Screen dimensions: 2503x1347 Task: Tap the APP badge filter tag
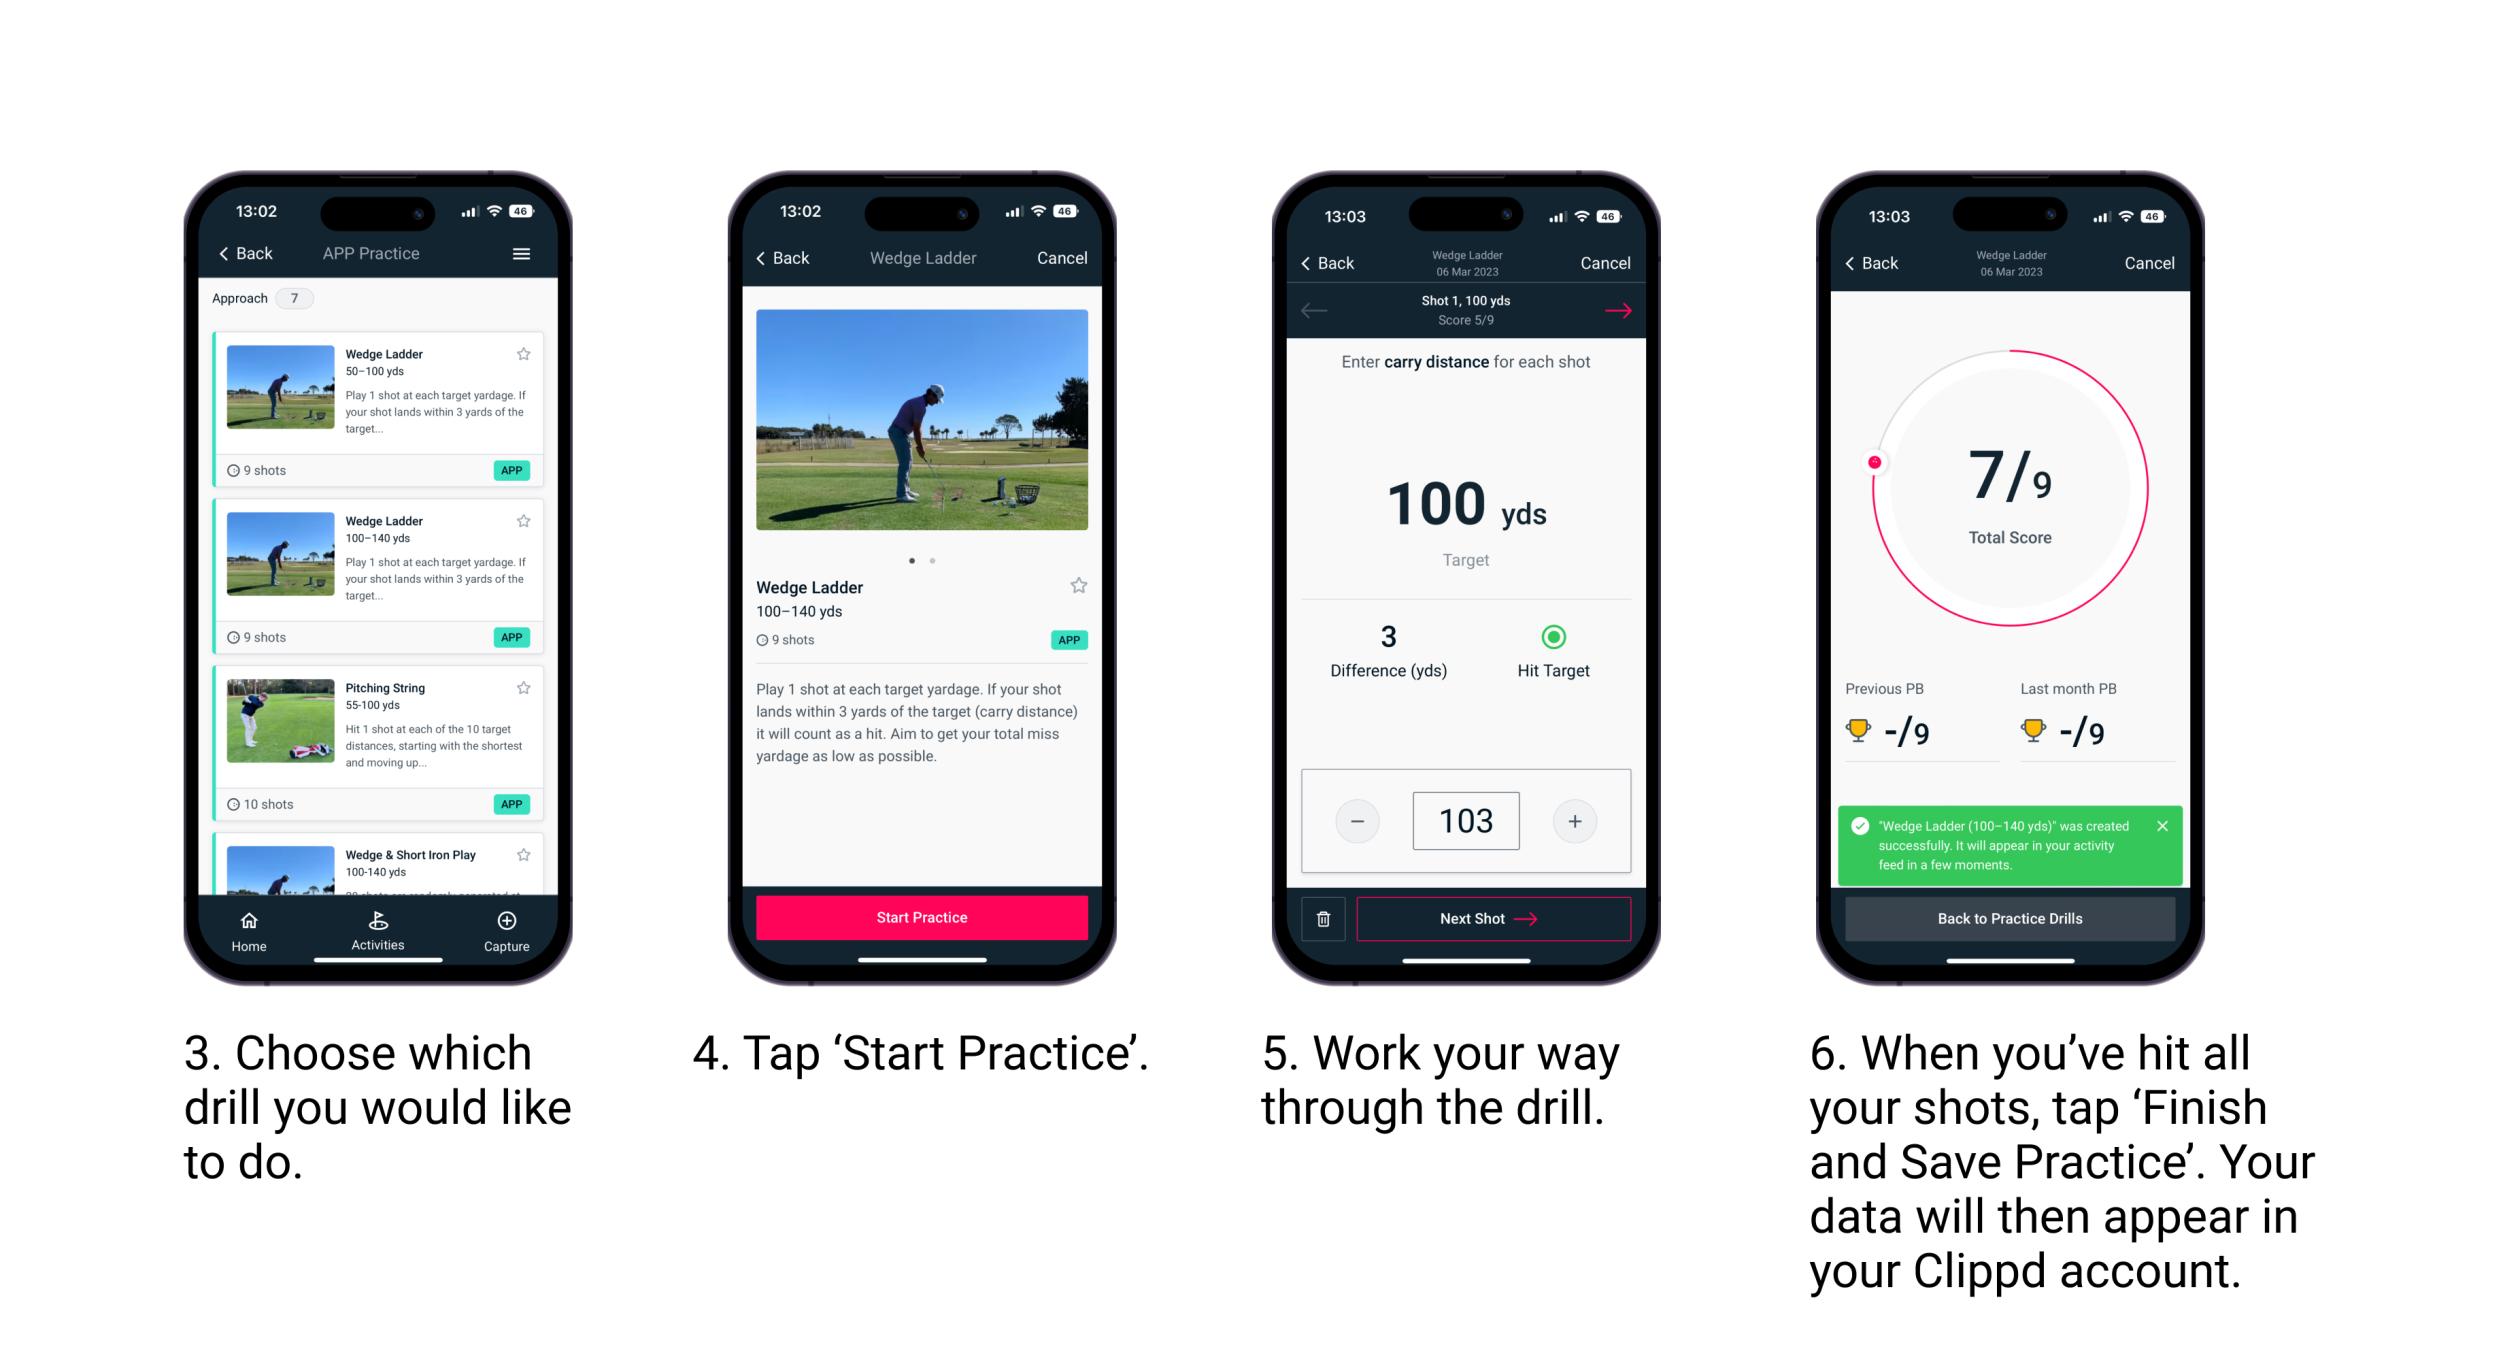(x=514, y=469)
